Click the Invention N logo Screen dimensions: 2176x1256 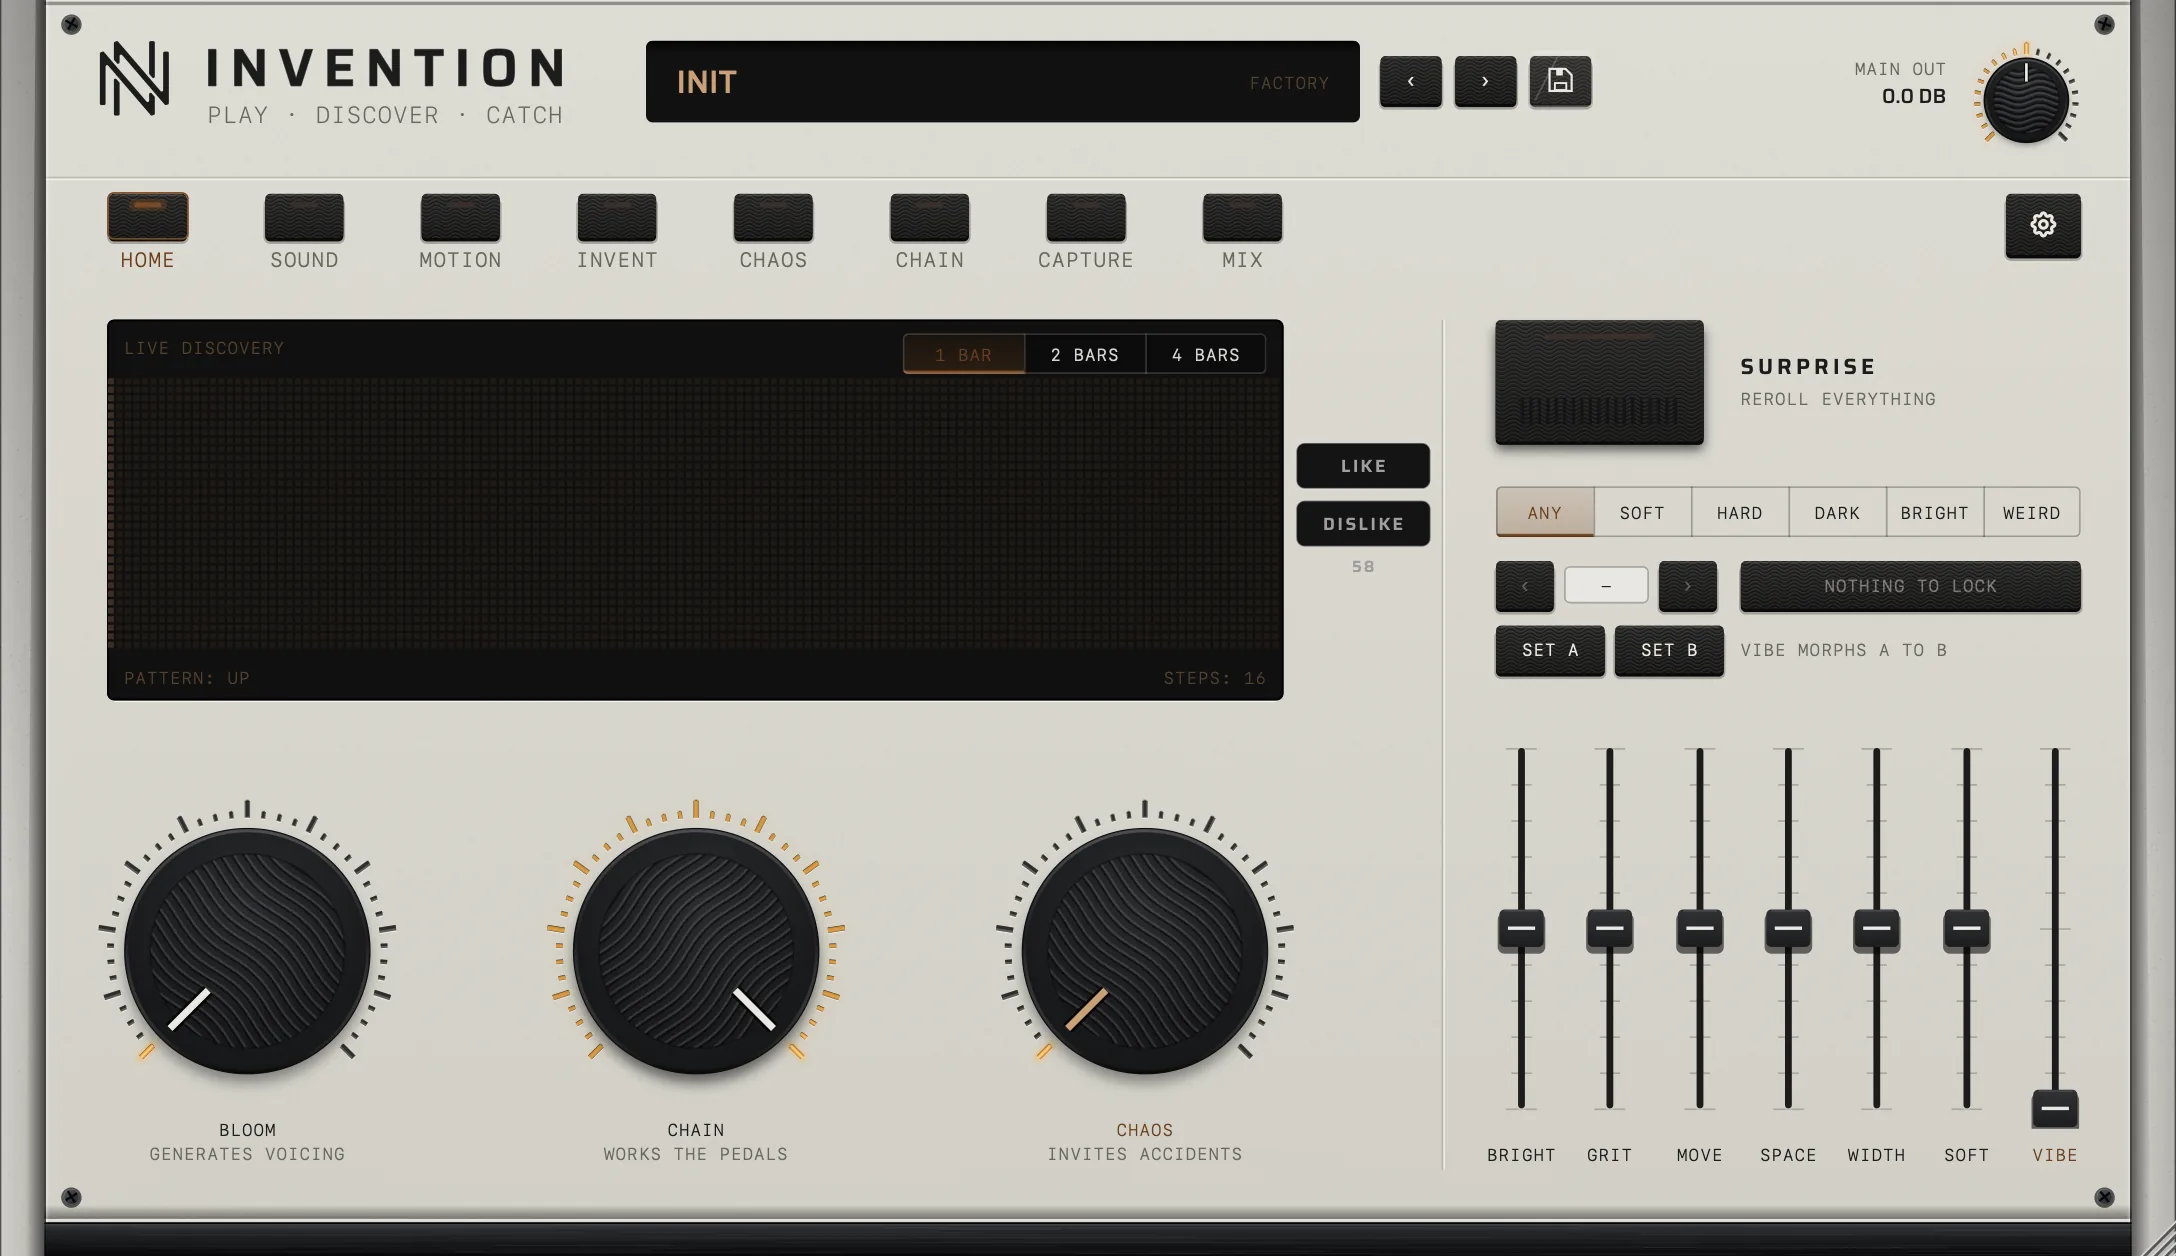click(134, 78)
